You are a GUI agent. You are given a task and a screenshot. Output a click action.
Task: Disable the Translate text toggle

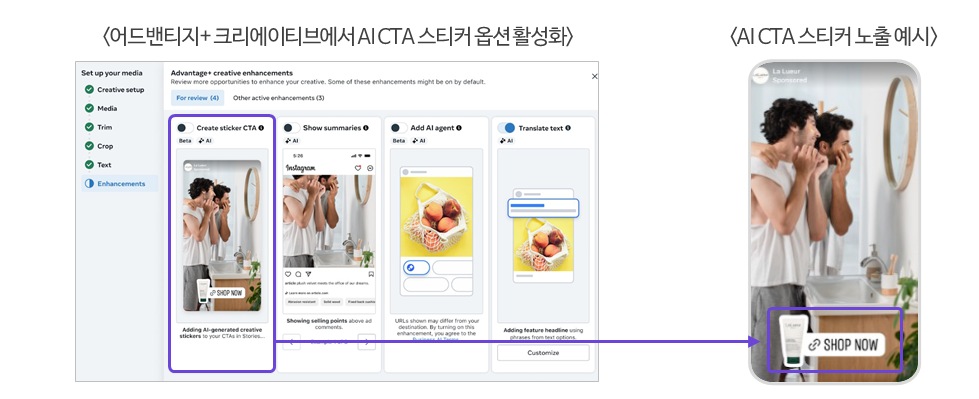(x=506, y=128)
